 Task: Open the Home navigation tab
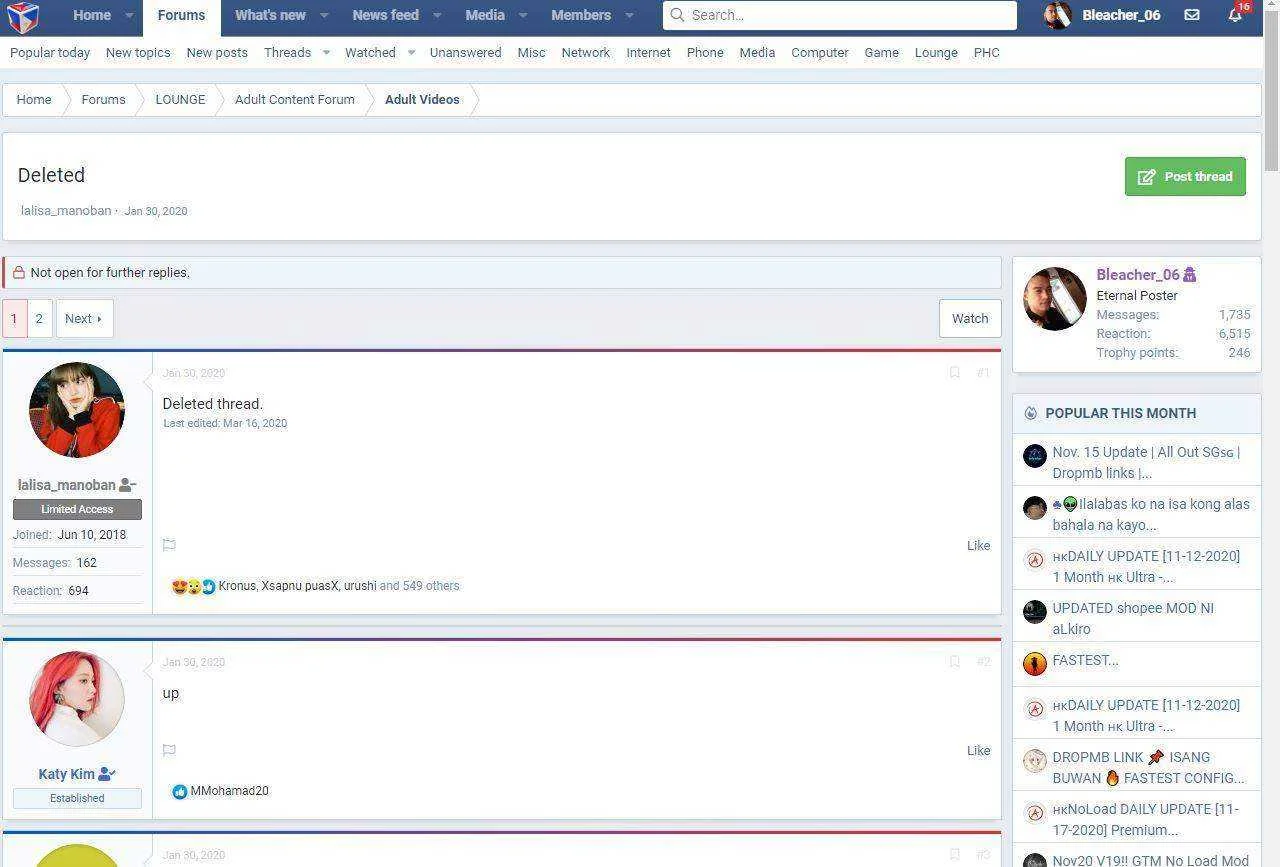coord(91,15)
